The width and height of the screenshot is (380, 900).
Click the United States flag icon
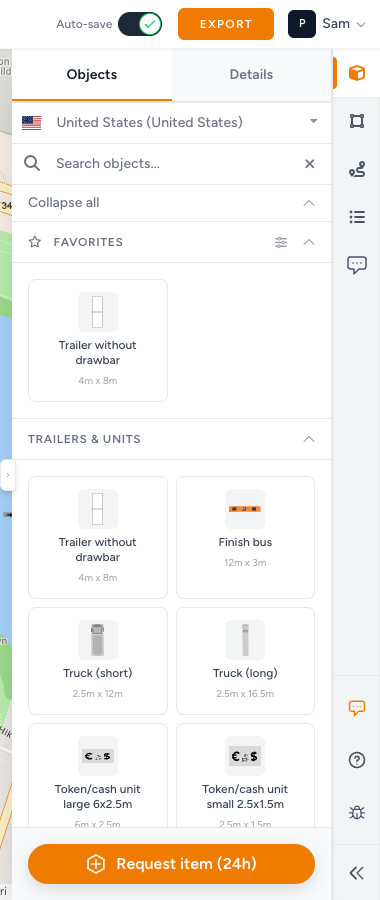[x=32, y=123]
